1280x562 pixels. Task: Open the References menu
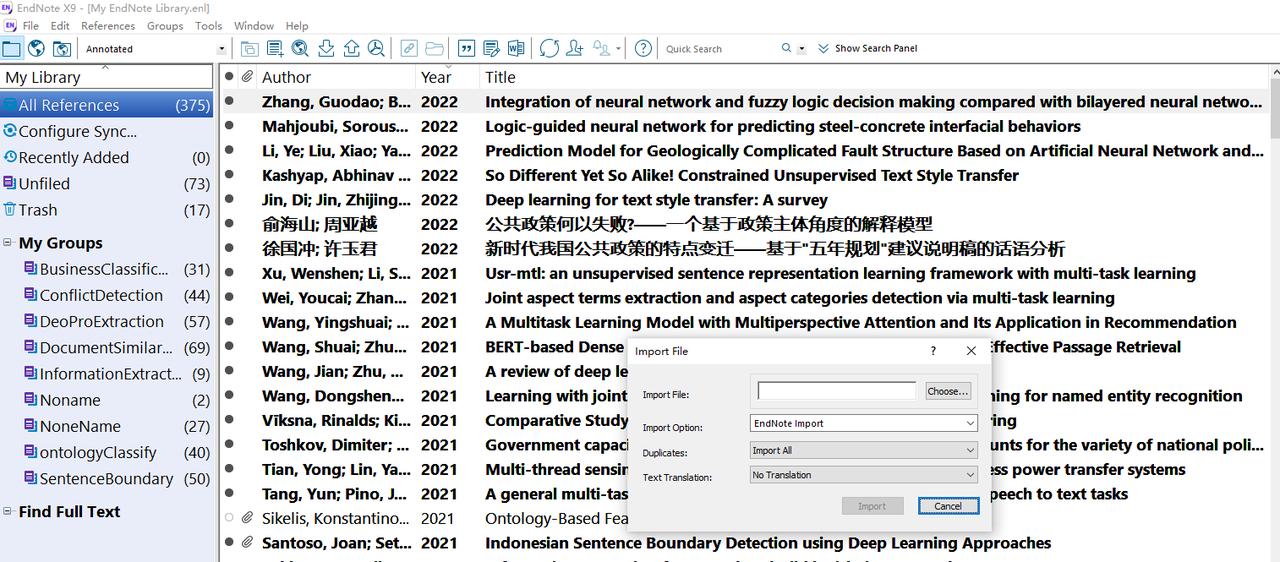click(x=108, y=26)
